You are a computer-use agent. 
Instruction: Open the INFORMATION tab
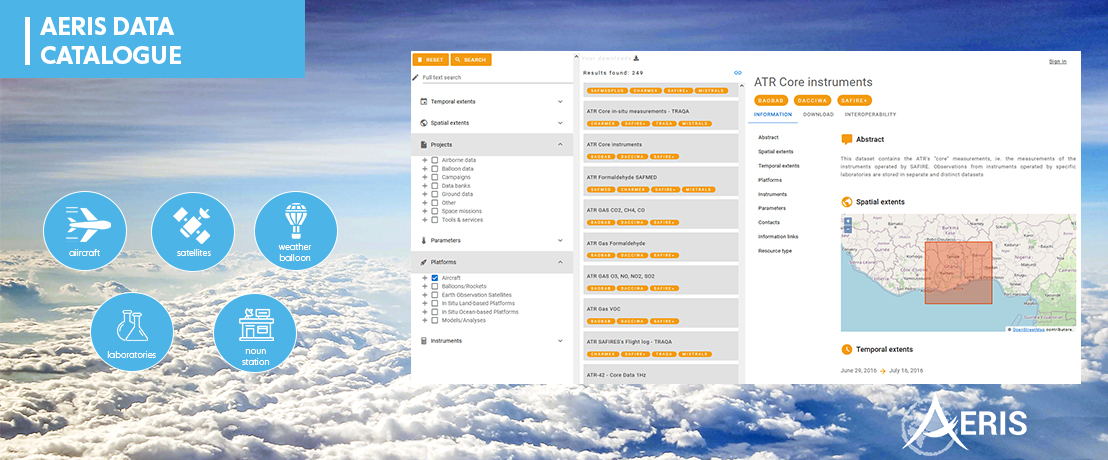773,114
